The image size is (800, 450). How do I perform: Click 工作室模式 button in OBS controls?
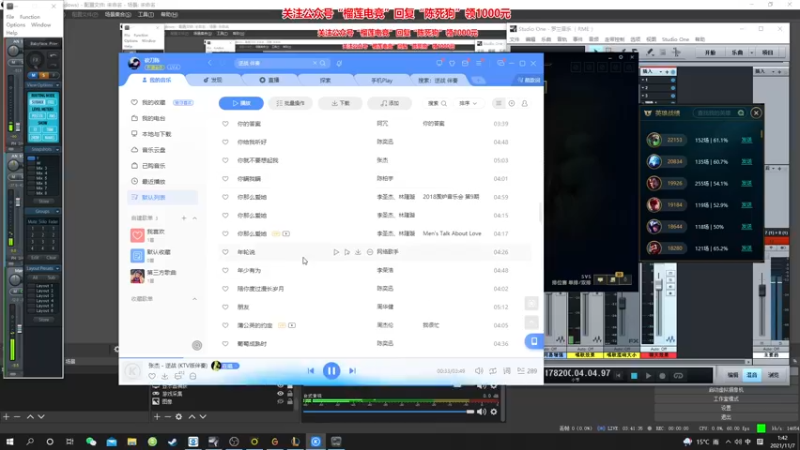726,398
